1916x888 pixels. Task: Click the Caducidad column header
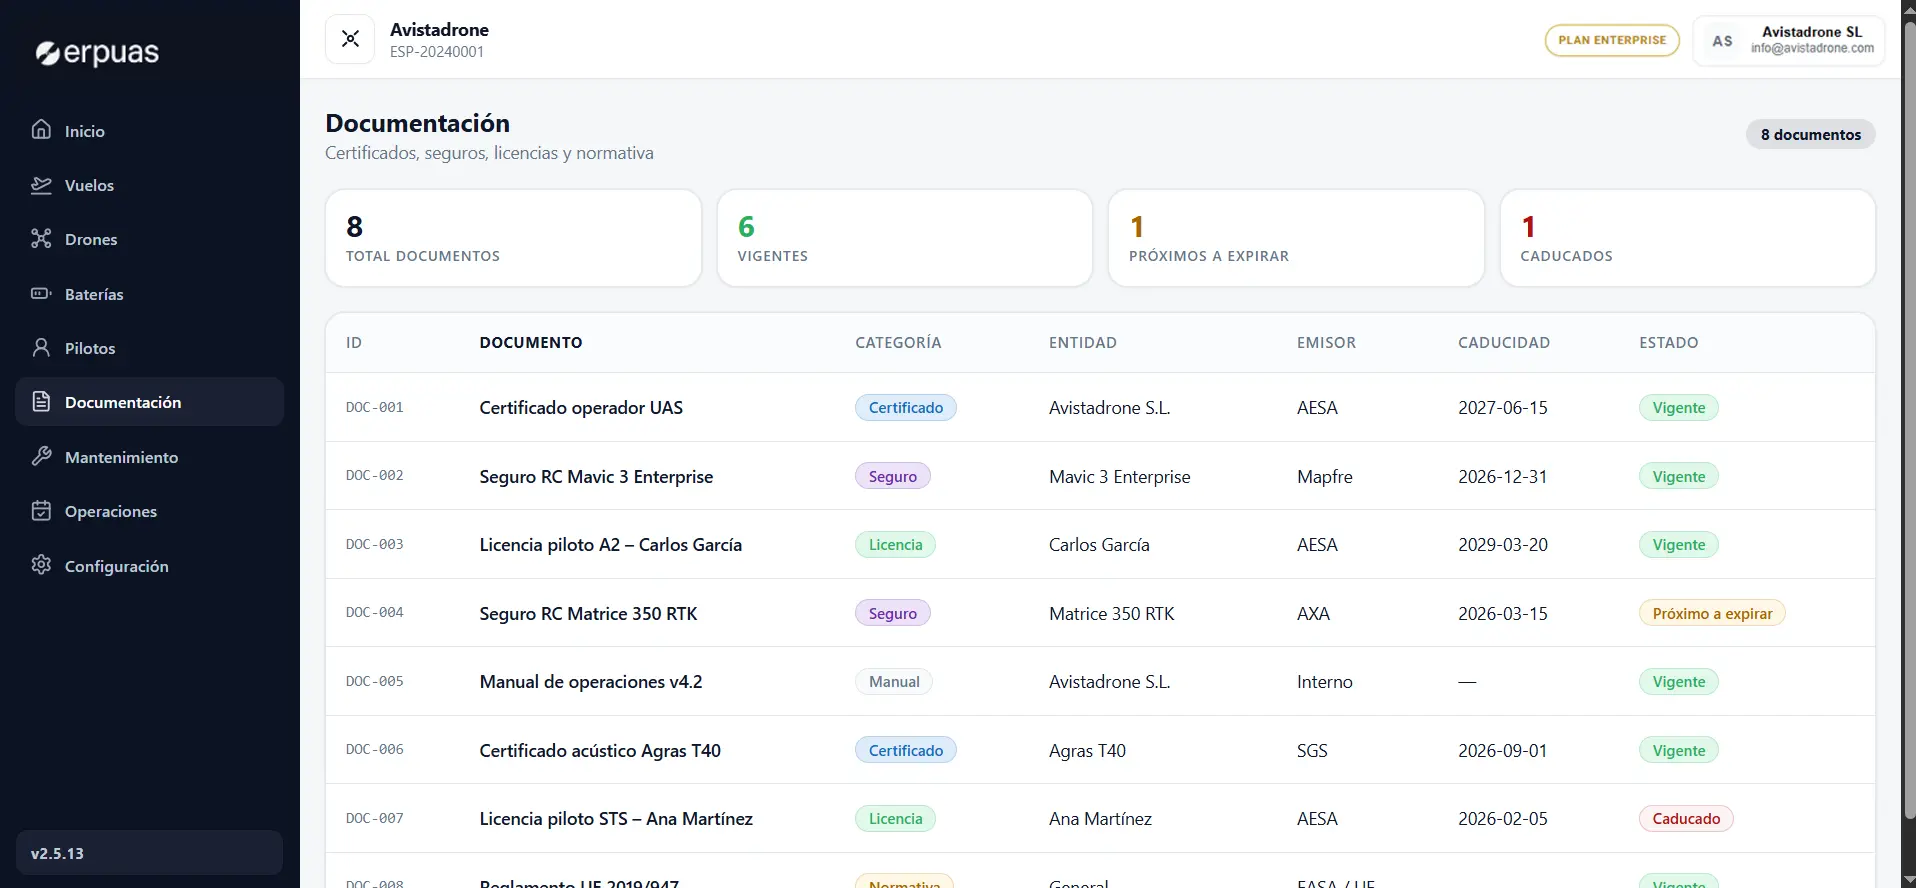1504,343
